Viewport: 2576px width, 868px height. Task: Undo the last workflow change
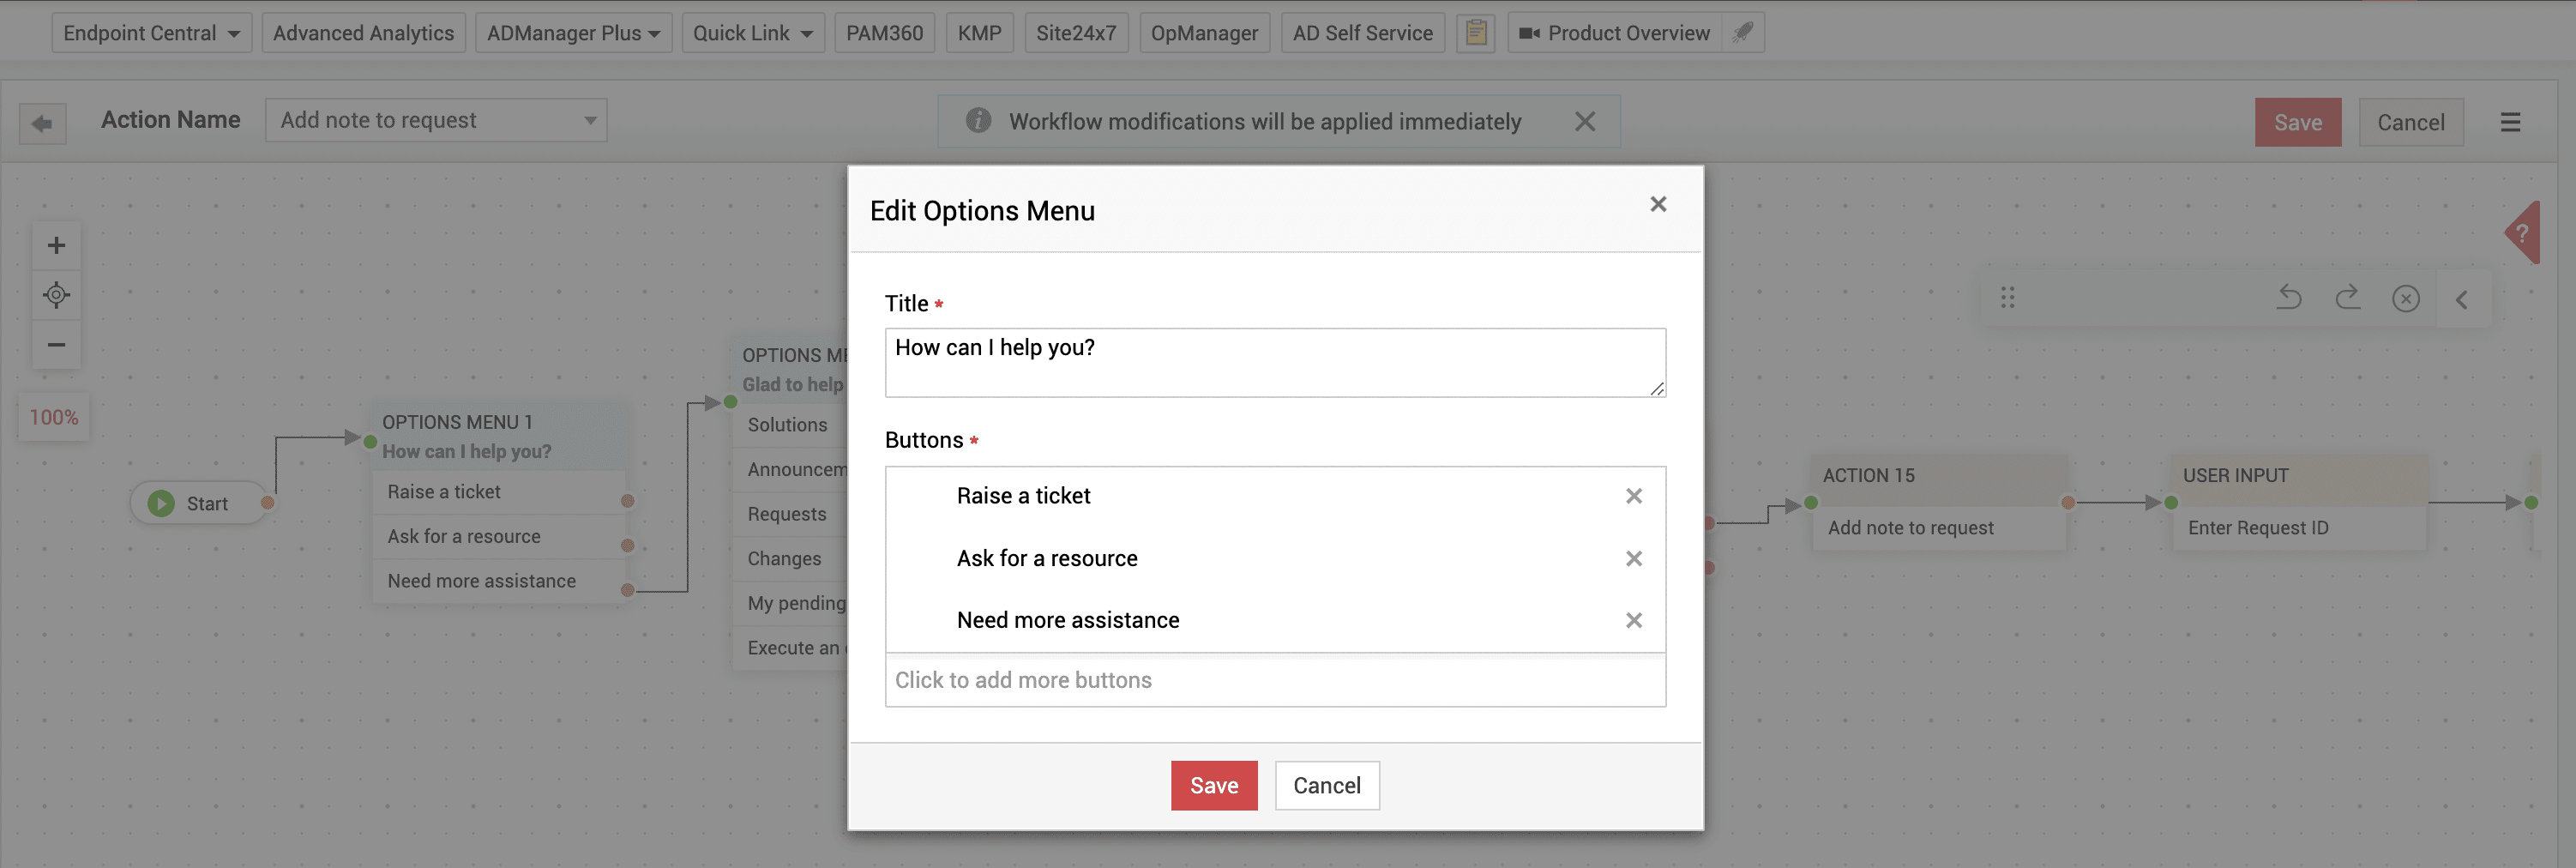(x=2289, y=298)
